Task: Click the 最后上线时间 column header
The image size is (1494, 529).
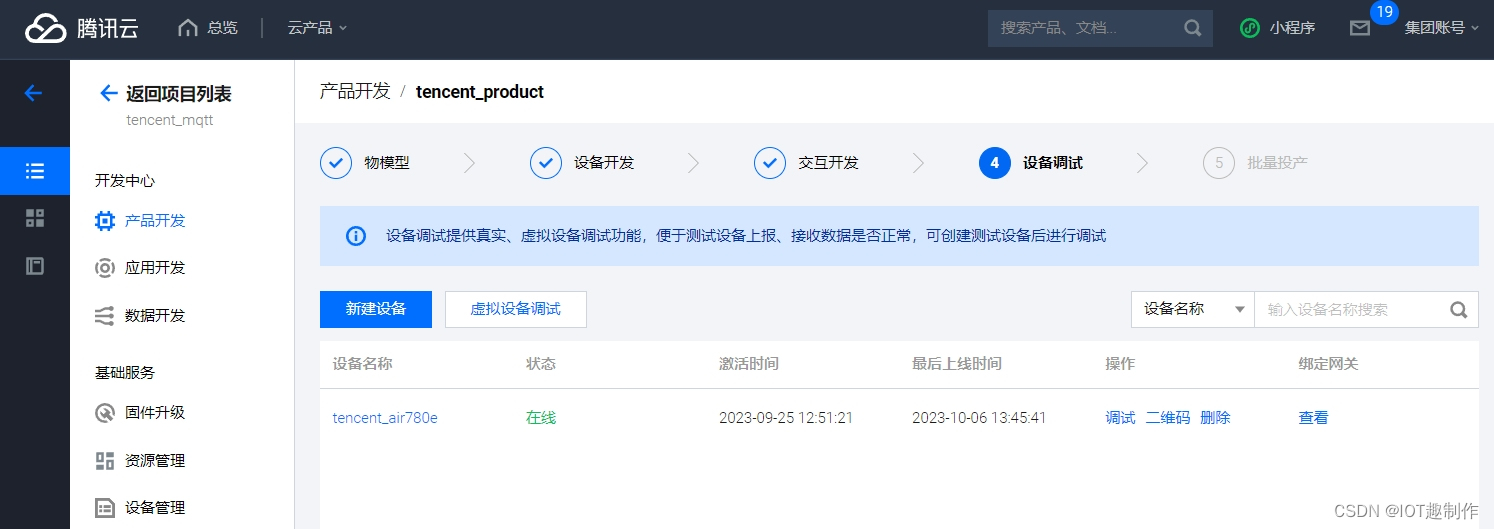Action: tap(957, 364)
